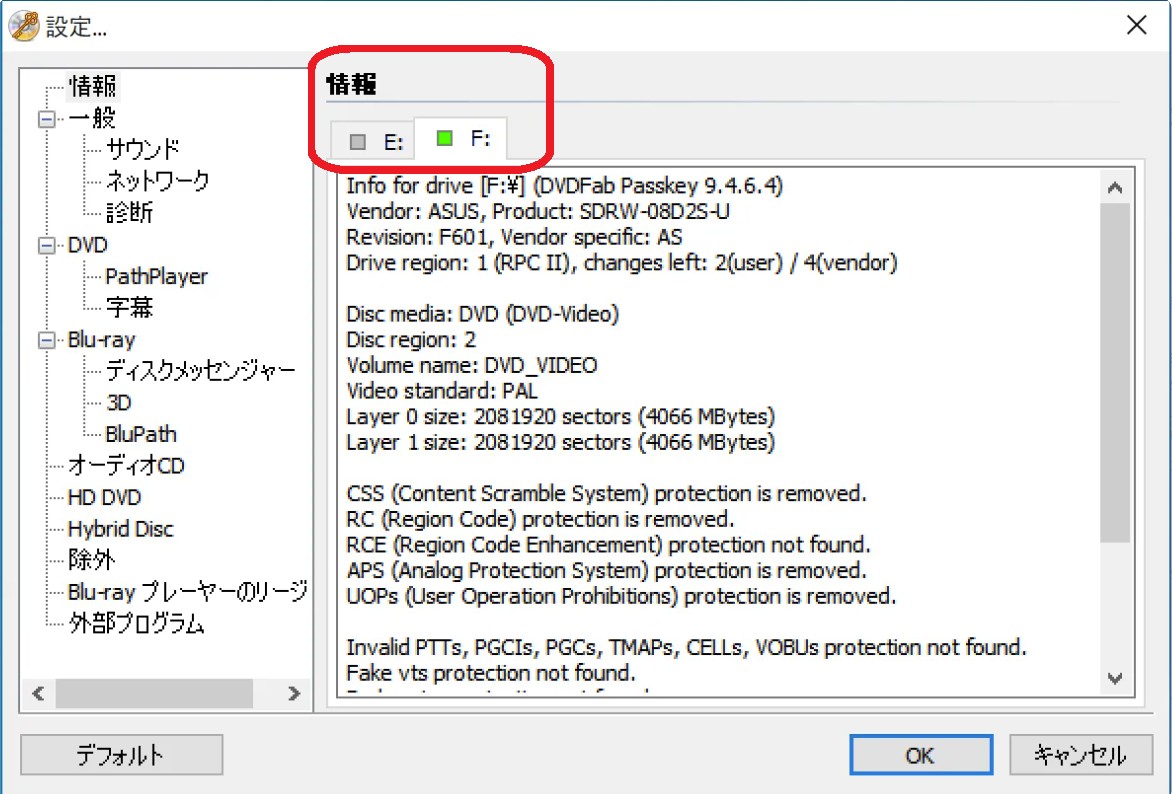Viewport: 1172px width, 794px height.
Task: Select the Blu-ray tree item
Action: [x=102, y=340]
